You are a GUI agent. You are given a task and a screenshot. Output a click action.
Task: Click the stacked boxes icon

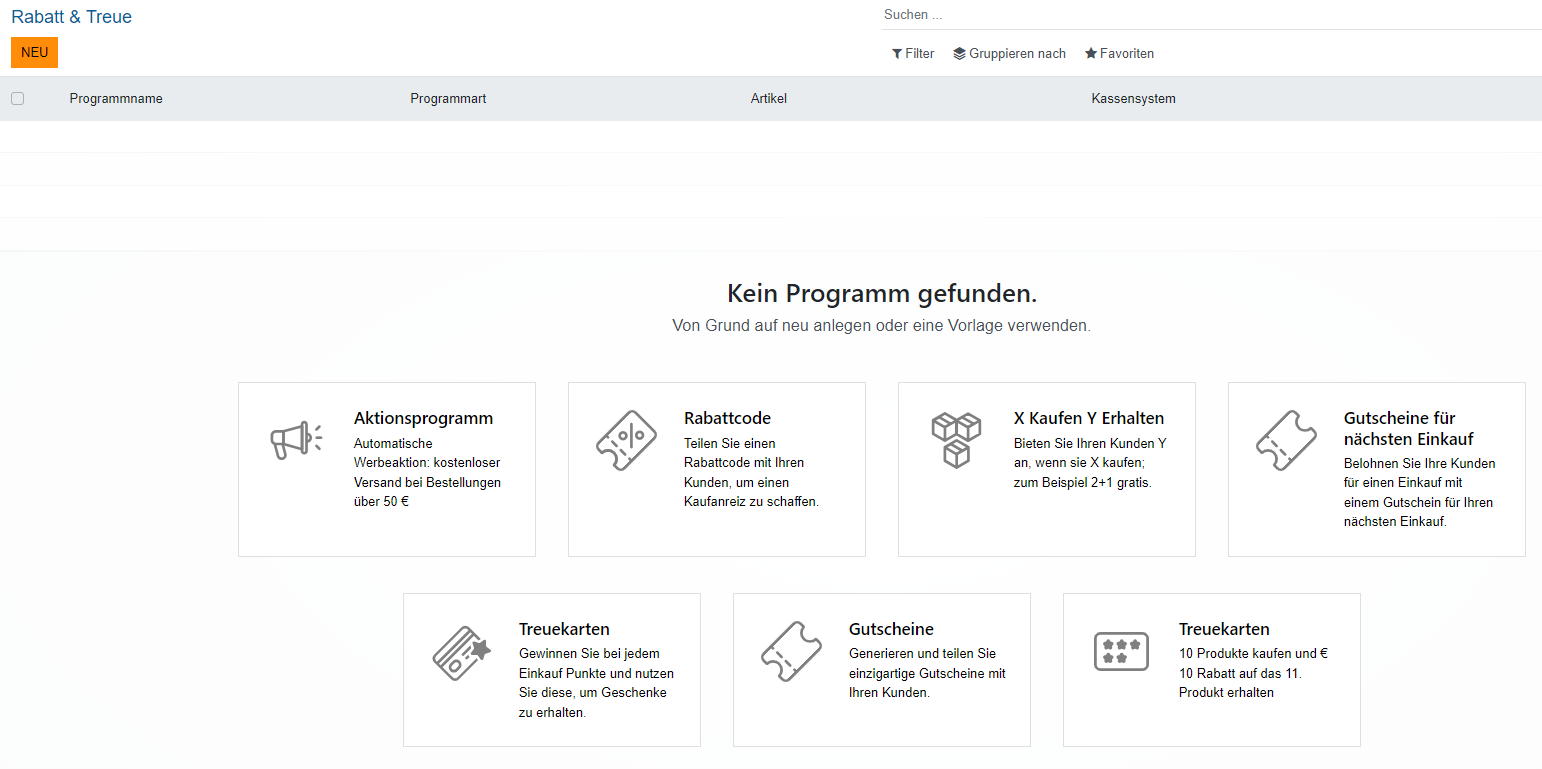pos(956,441)
